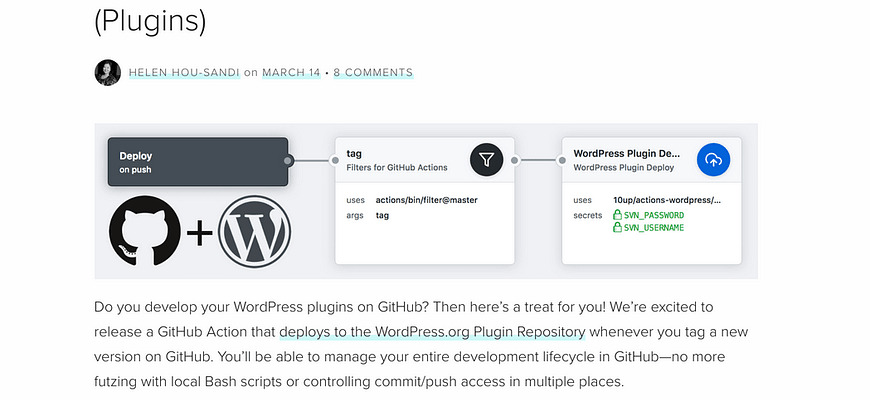Click the SVN_USERNAME secret text
870x400 pixels.
(654, 227)
